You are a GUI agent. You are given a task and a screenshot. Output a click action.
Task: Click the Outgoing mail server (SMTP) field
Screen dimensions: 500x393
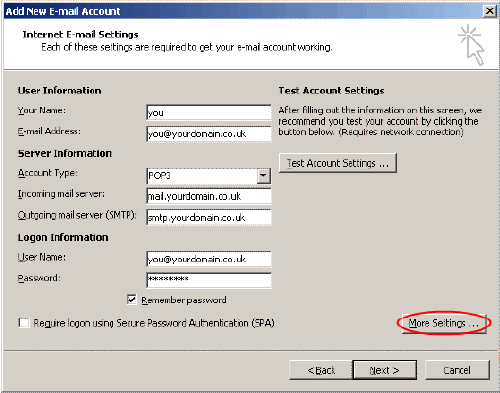[x=209, y=217]
